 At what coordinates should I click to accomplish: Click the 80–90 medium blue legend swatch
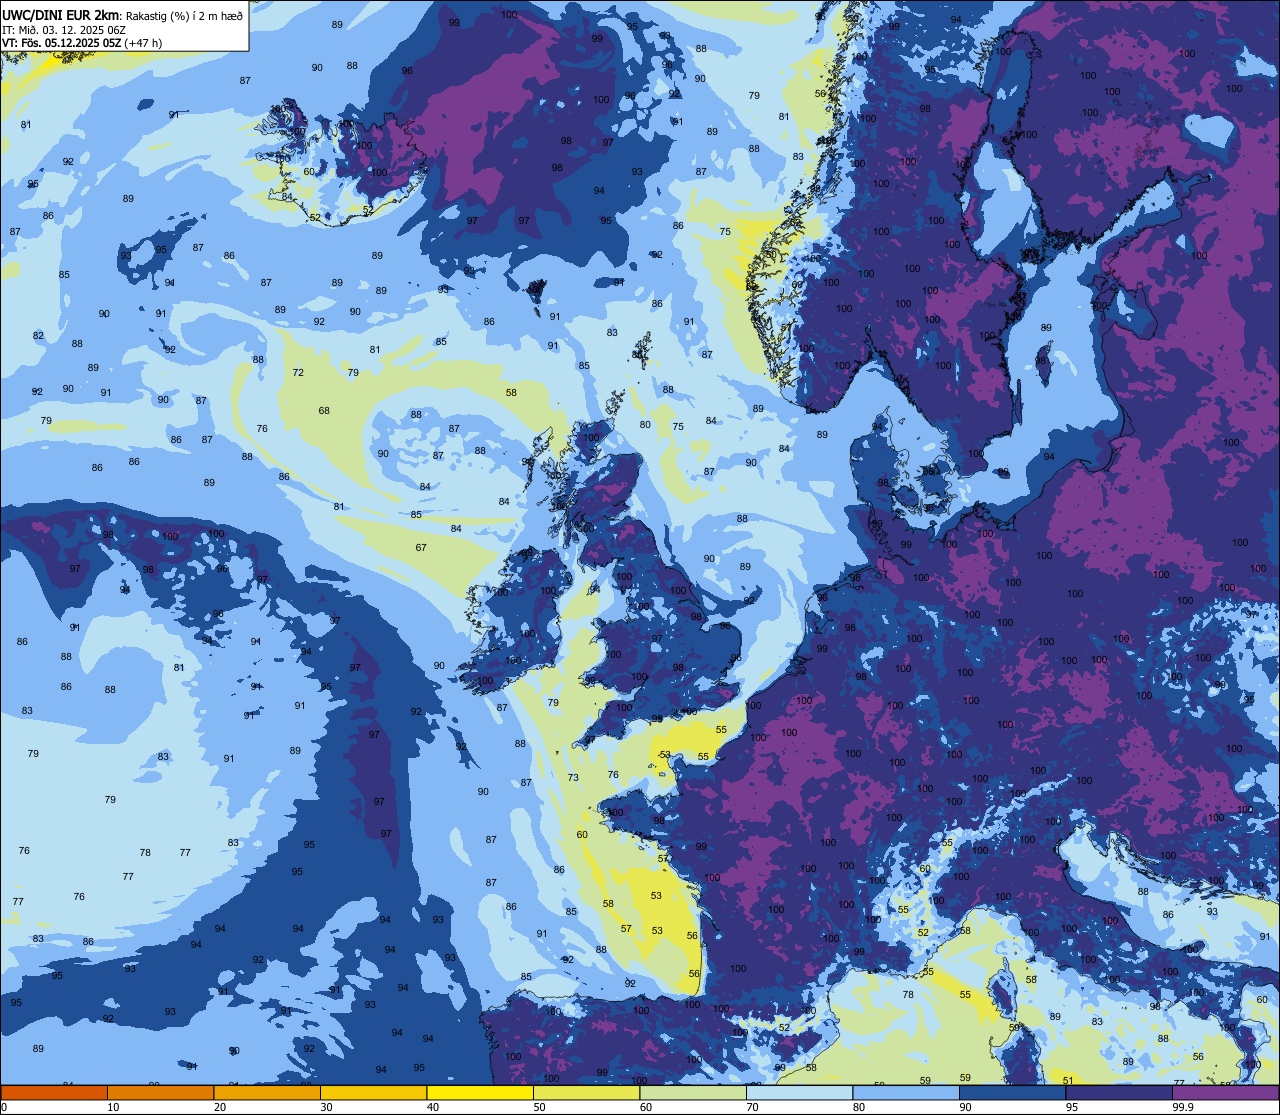[906, 1092]
